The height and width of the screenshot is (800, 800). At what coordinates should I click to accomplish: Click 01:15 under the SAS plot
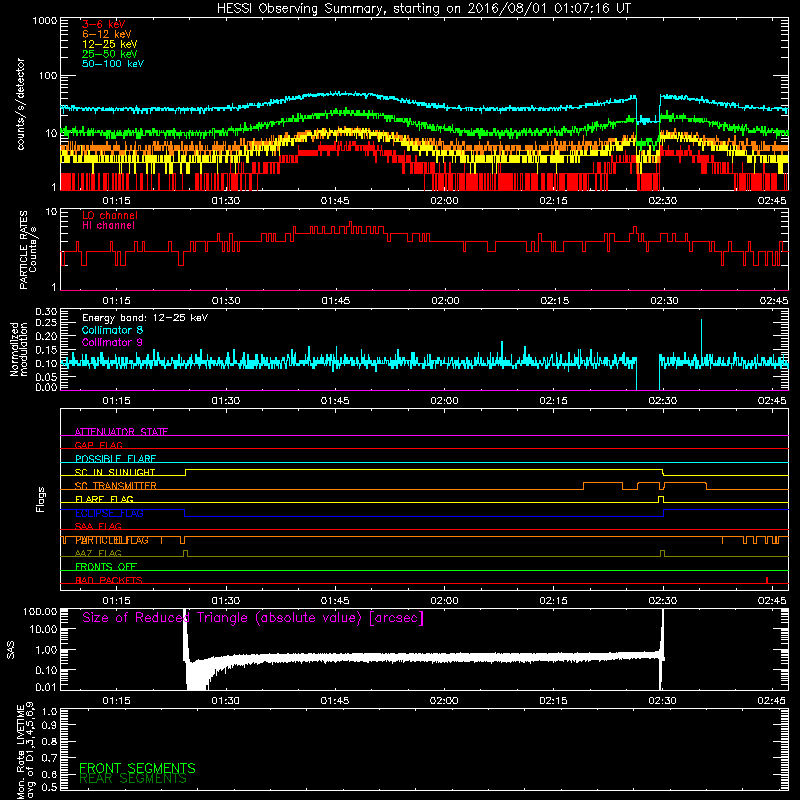[x=116, y=701]
